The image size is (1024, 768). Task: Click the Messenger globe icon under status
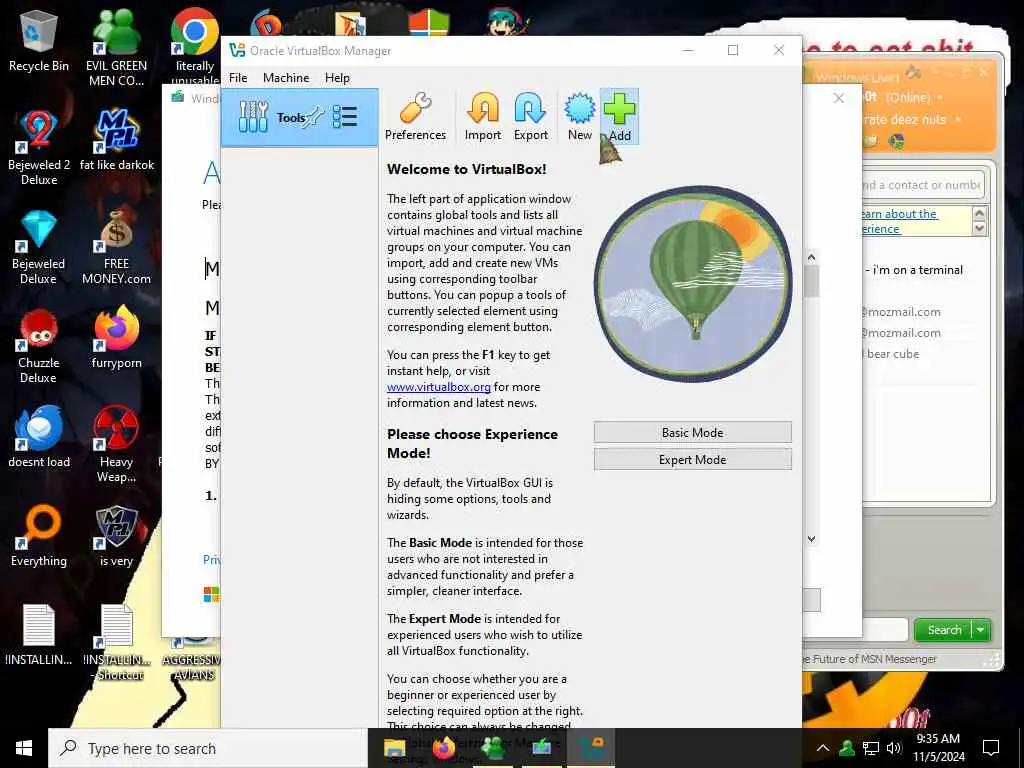point(897,141)
